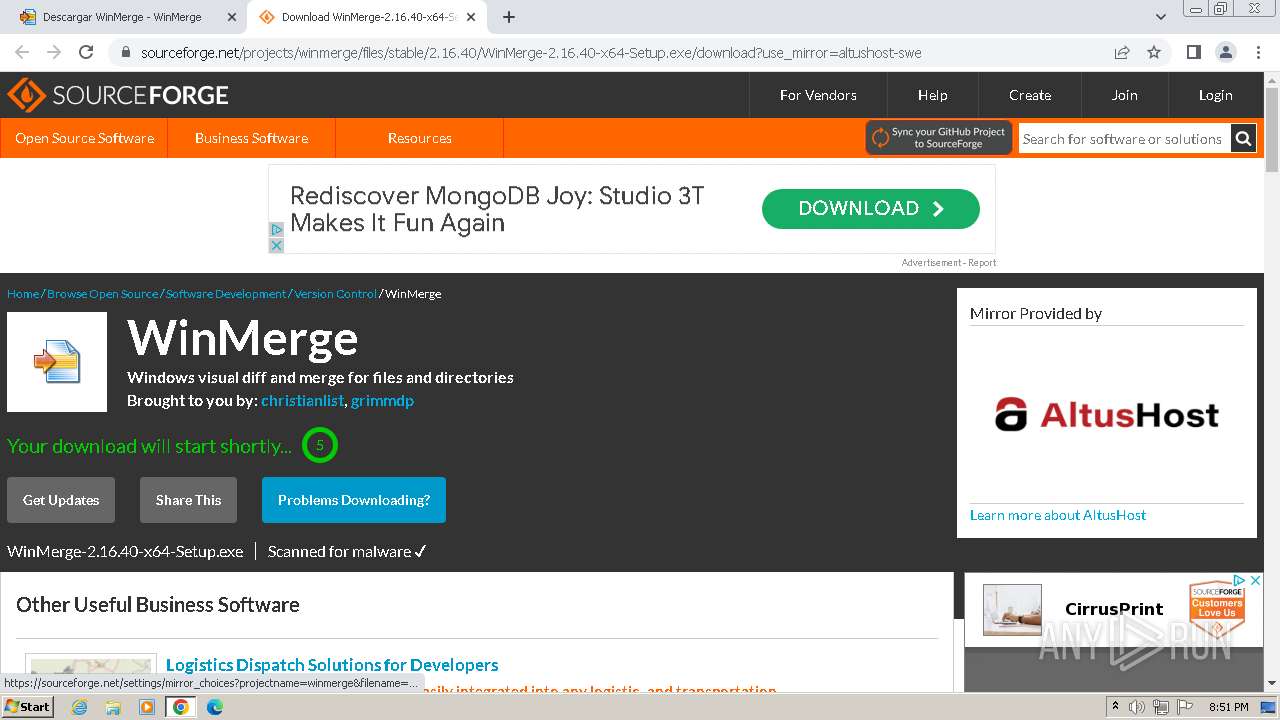The image size is (1280, 720).
Task: Close the CirrusPrint ad
Action: (x=1255, y=580)
